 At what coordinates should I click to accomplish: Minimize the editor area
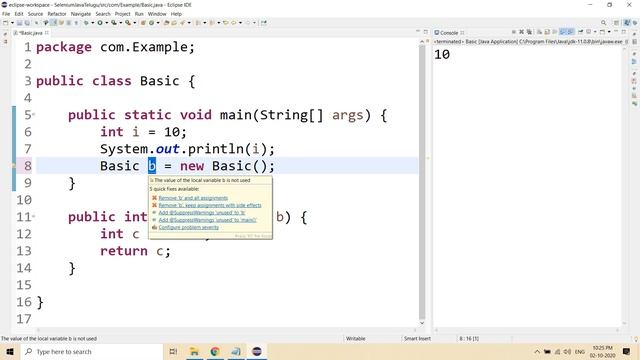coord(418,31)
